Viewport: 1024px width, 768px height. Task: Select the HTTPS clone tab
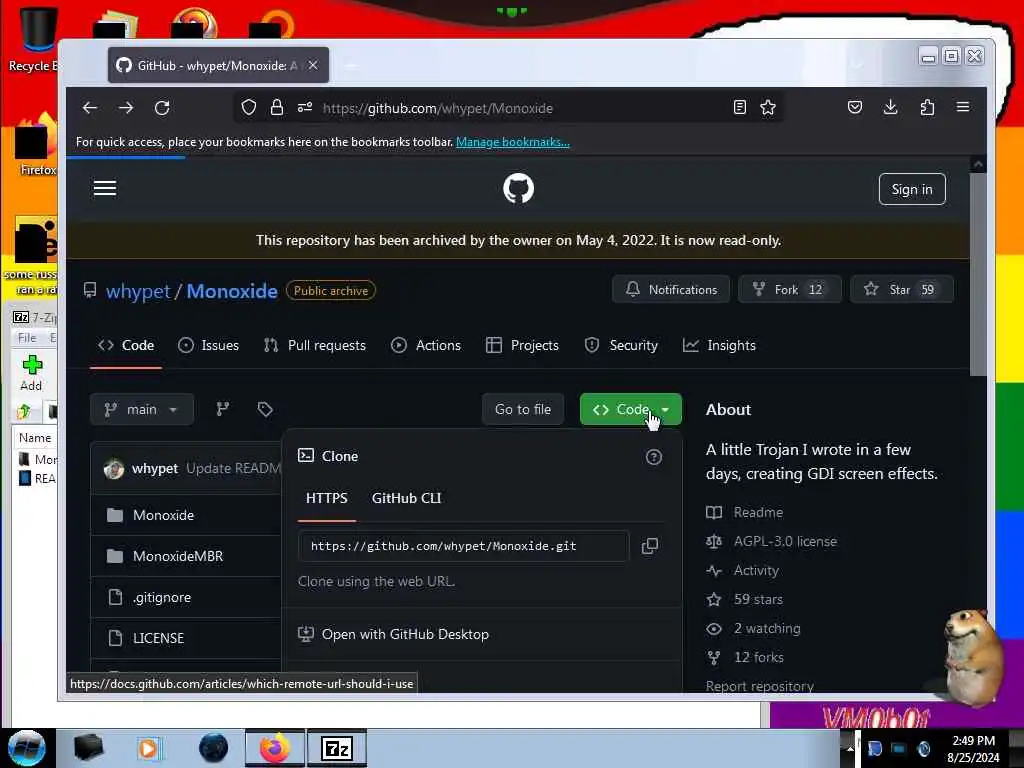(327, 498)
